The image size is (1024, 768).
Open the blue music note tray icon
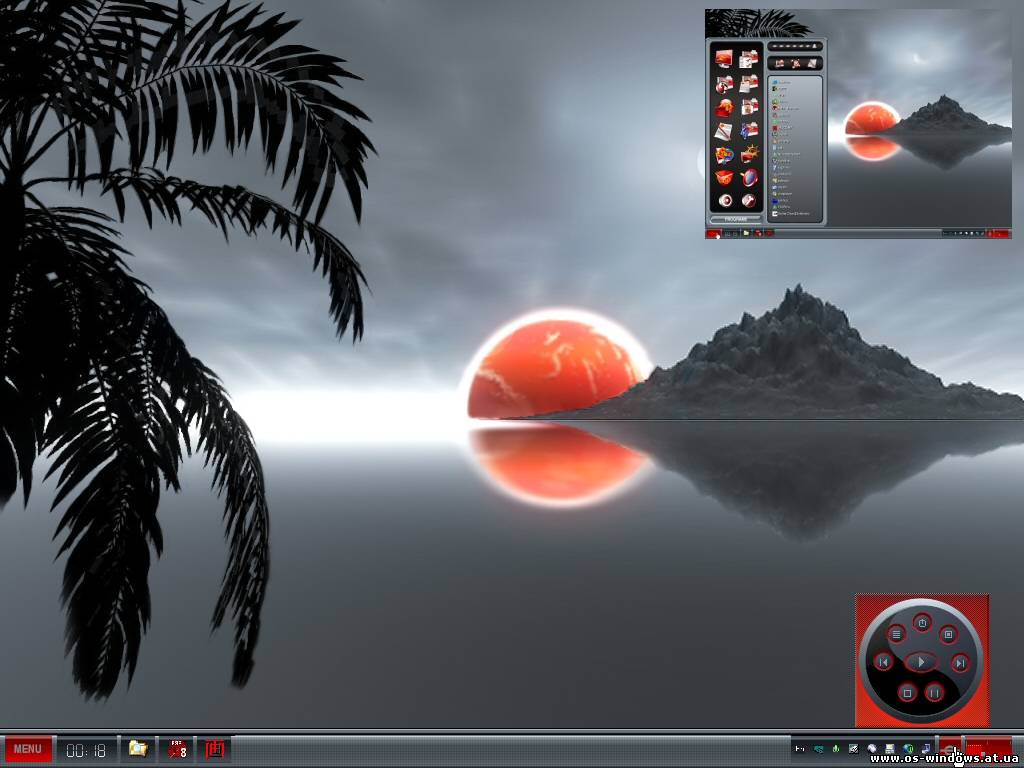pyautogui.click(x=925, y=748)
